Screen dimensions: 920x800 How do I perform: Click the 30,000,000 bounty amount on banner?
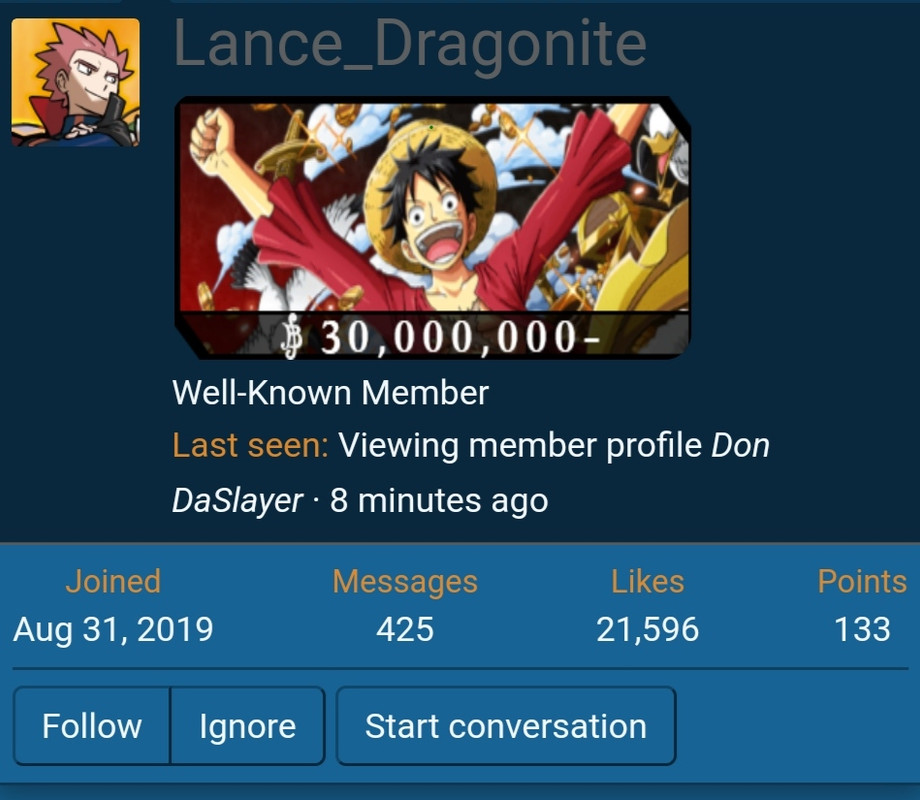pos(459,337)
